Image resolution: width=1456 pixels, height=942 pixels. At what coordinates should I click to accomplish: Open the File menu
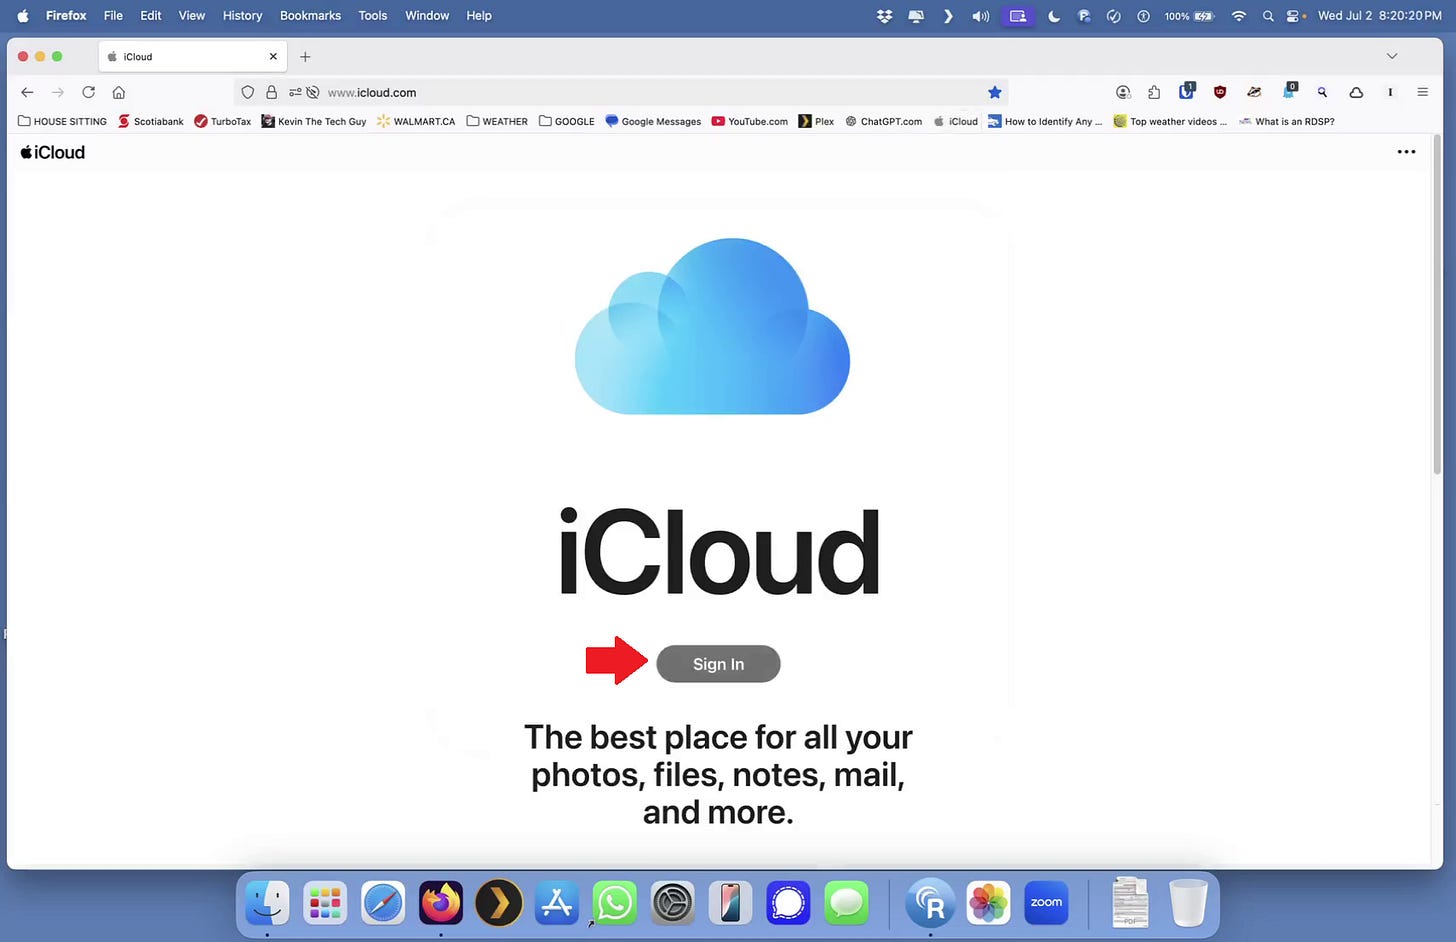(x=113, y=16)
